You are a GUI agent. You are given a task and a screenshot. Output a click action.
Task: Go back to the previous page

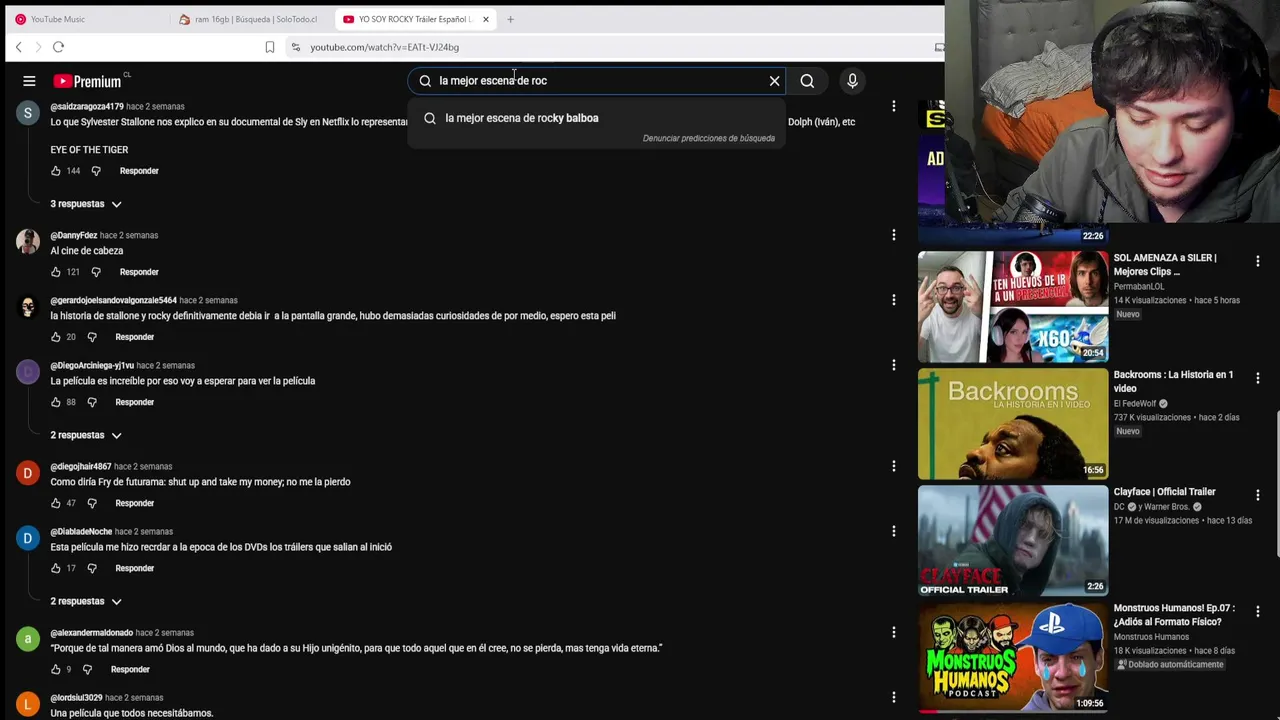pyautogui.click(x=18, y=47)
